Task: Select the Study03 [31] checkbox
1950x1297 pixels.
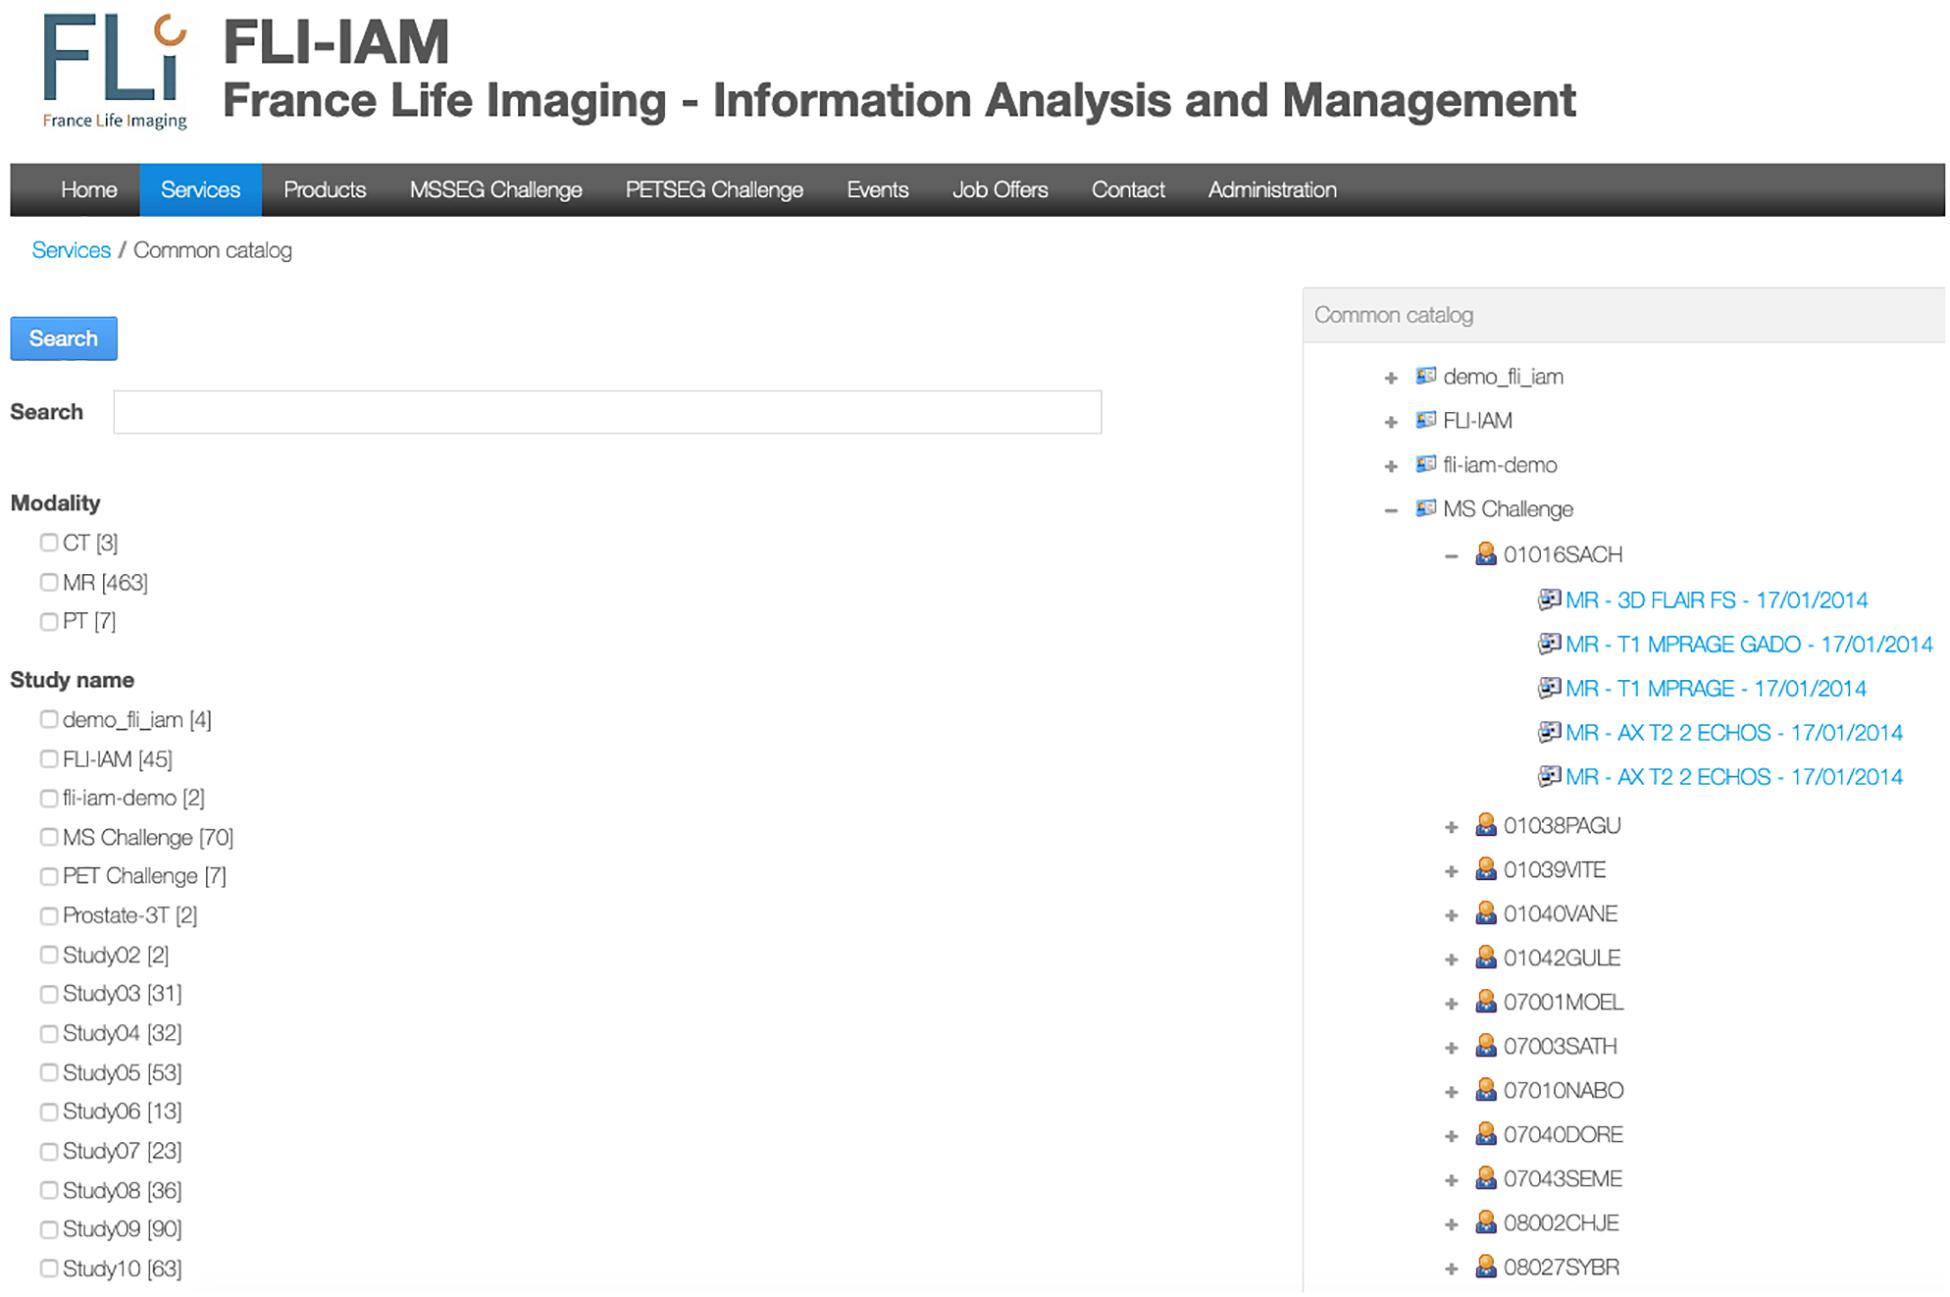Action: (x=49, y=994)
